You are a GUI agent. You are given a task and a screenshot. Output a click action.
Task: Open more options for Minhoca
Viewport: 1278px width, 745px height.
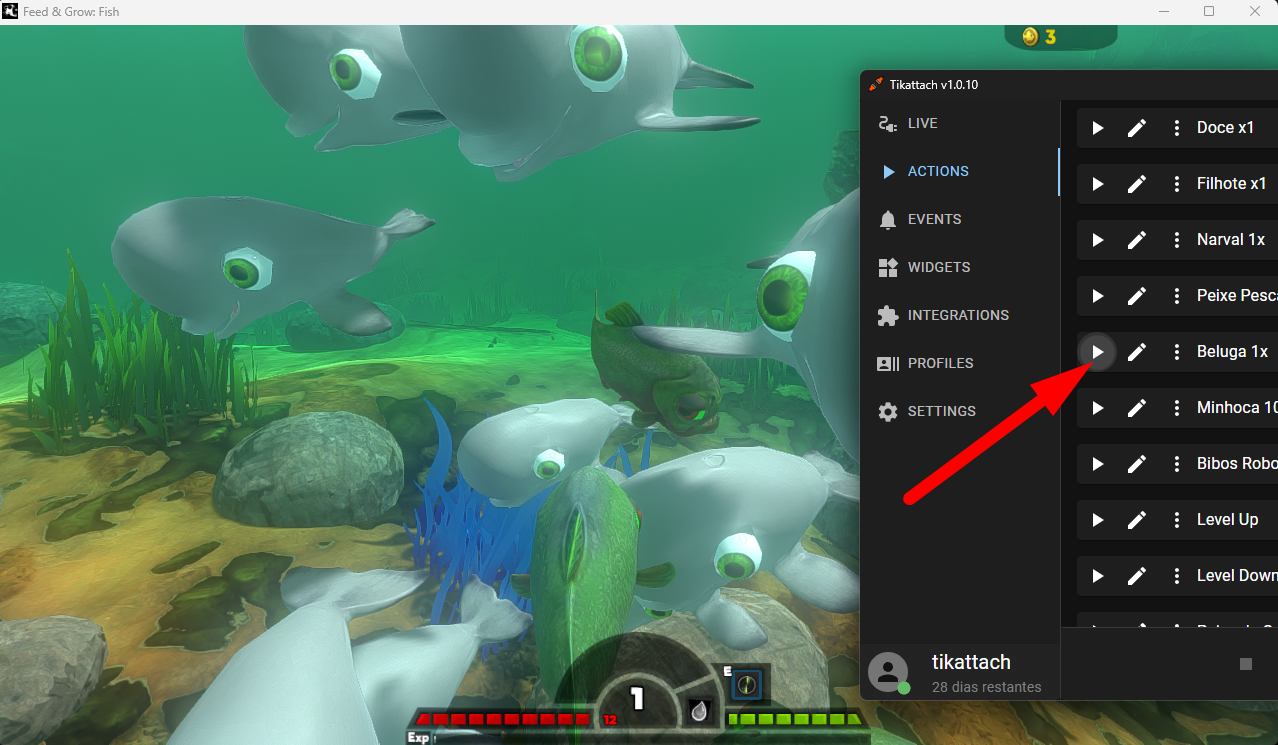1177,408
